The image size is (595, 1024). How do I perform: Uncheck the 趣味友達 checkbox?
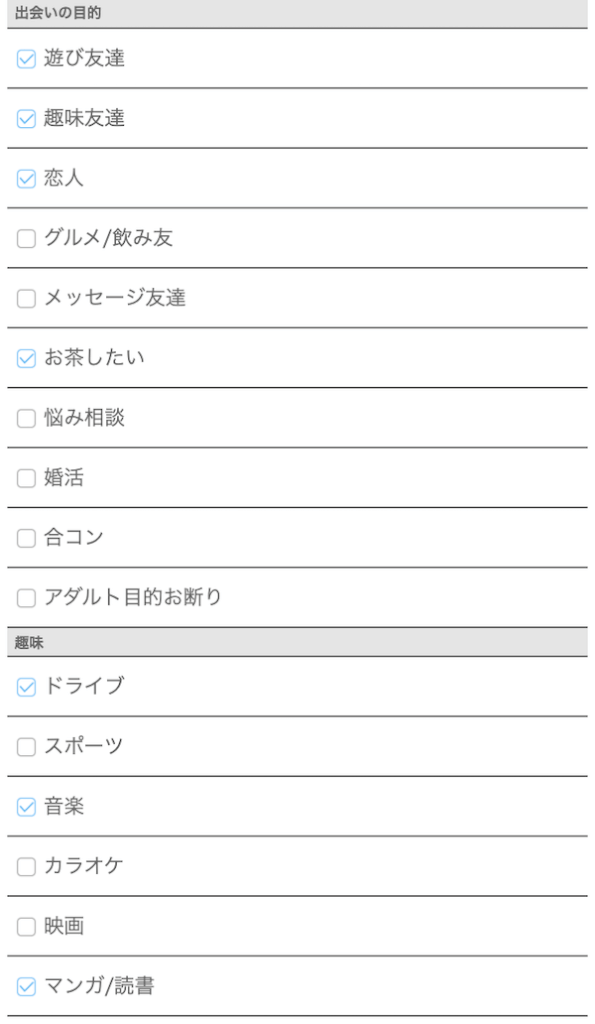pyautogui.click(x=25, y=119)
